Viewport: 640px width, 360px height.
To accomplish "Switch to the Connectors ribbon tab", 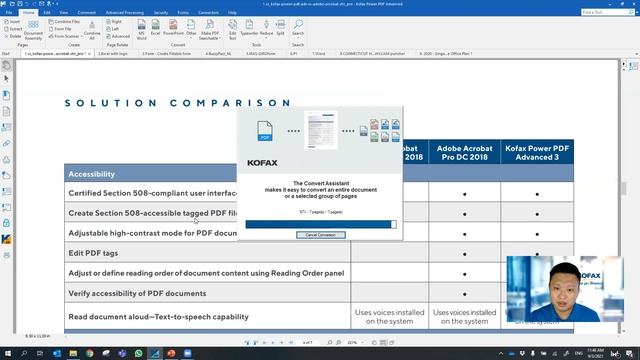I will [x=208, y=13].
